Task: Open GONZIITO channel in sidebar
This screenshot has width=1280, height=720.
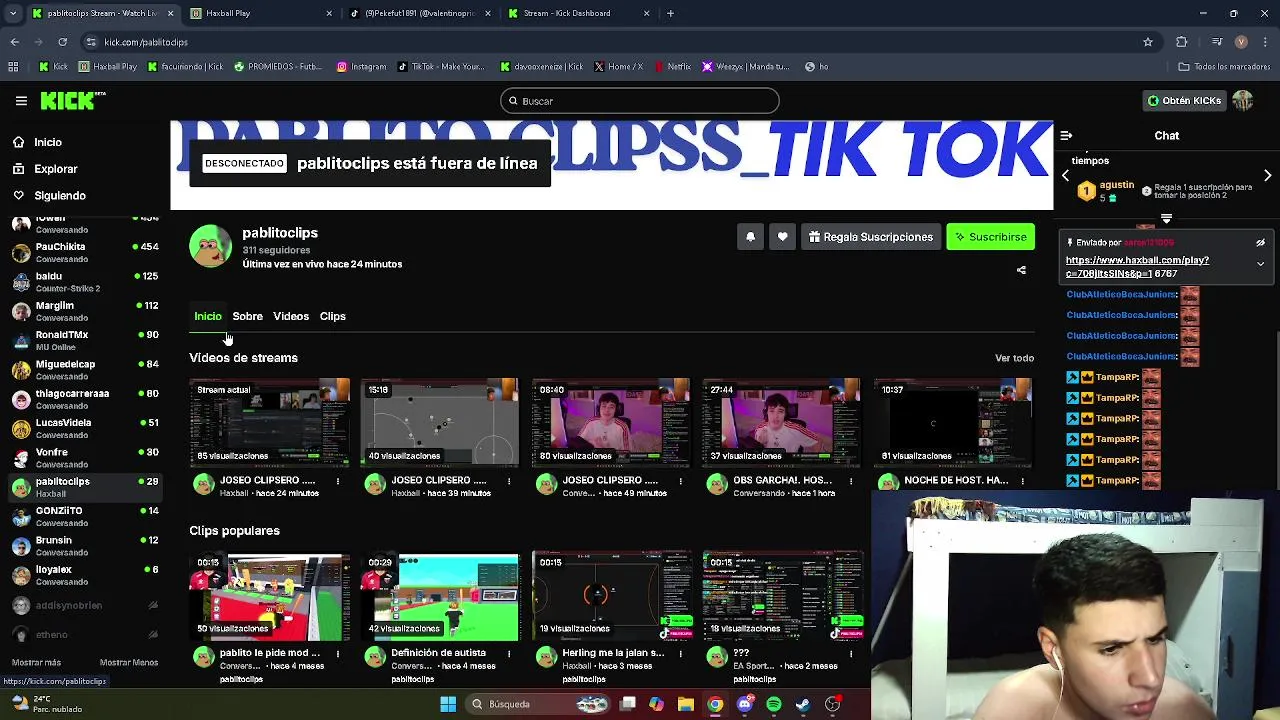Action: [x=85, y=516]
